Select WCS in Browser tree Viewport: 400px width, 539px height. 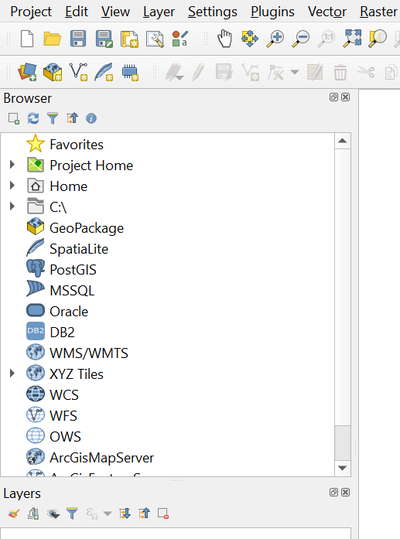64,395
